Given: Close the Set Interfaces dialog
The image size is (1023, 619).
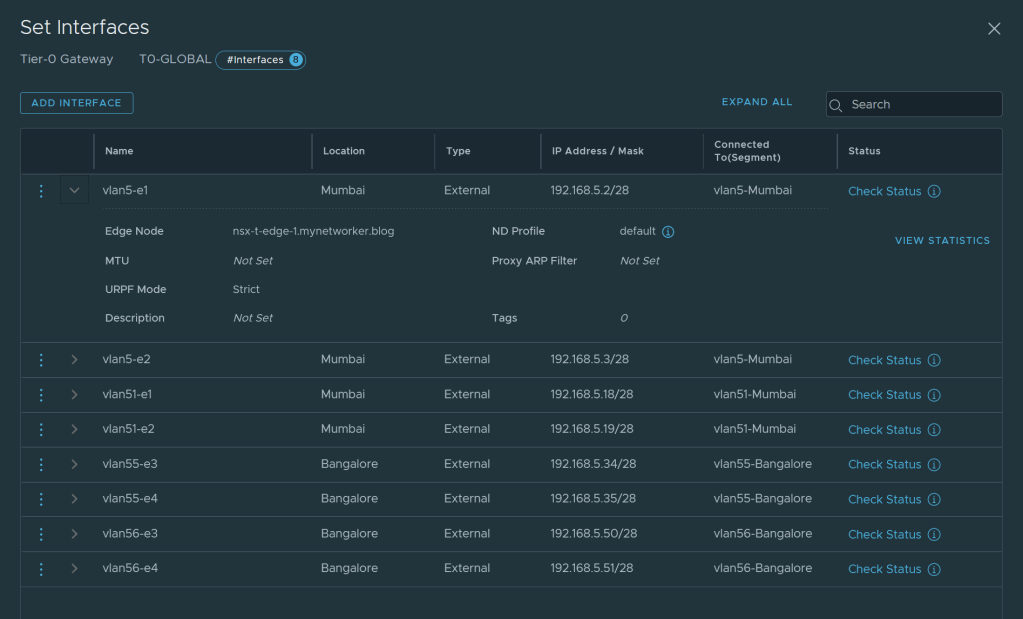Looking at the screenshot, I should 993,29.
